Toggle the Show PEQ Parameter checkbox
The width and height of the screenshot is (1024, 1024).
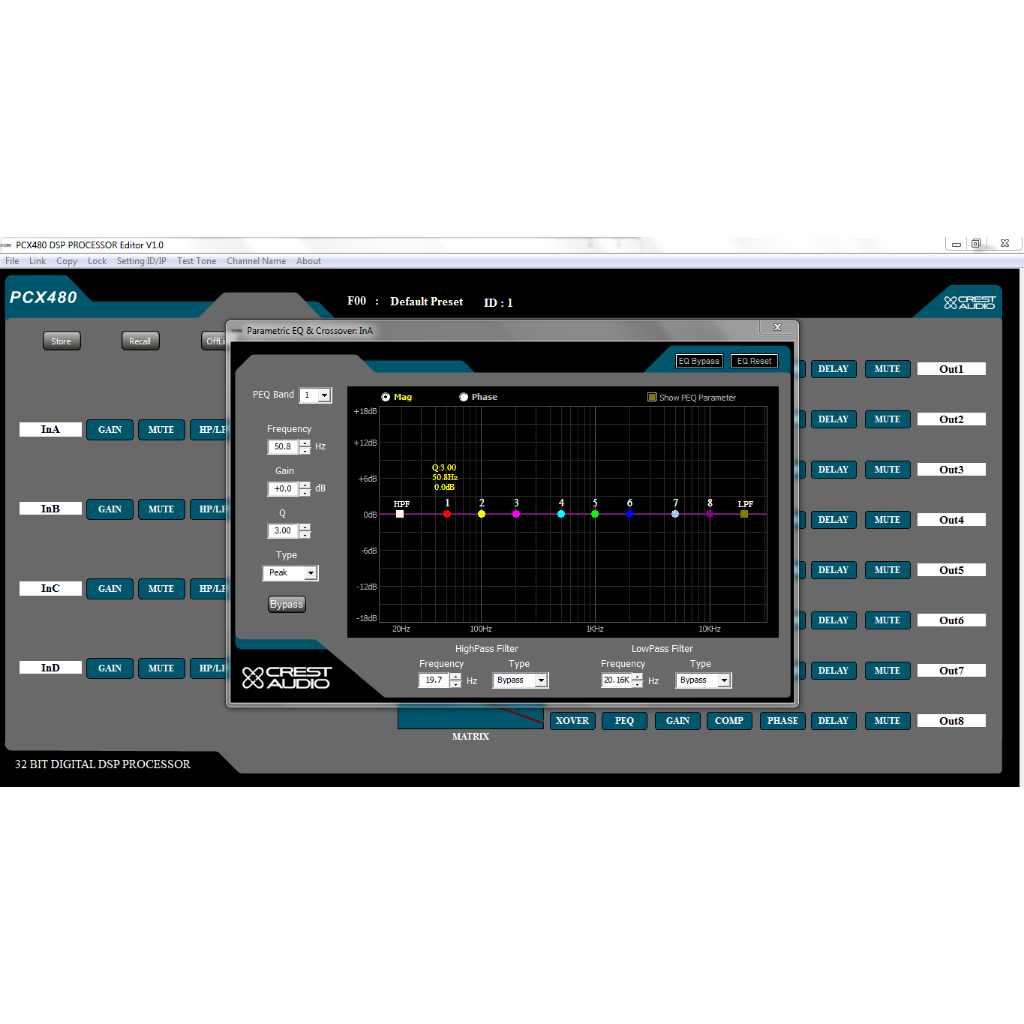pyautogui.click(x=653, y=396)
